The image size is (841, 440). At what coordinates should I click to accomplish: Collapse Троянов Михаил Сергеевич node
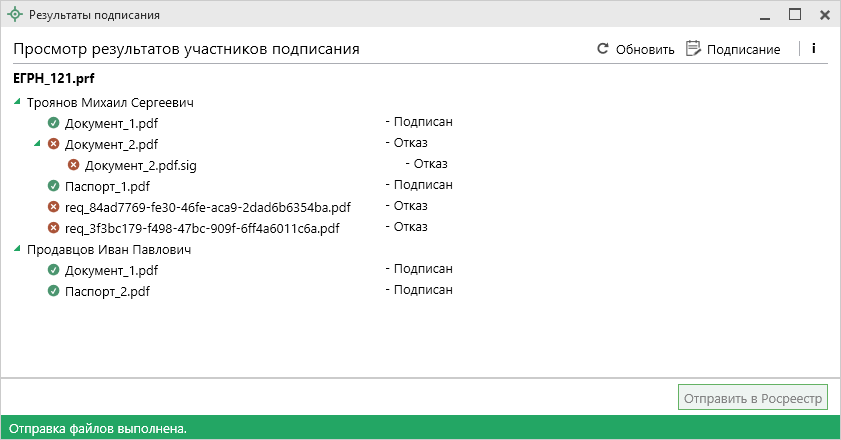18,102
